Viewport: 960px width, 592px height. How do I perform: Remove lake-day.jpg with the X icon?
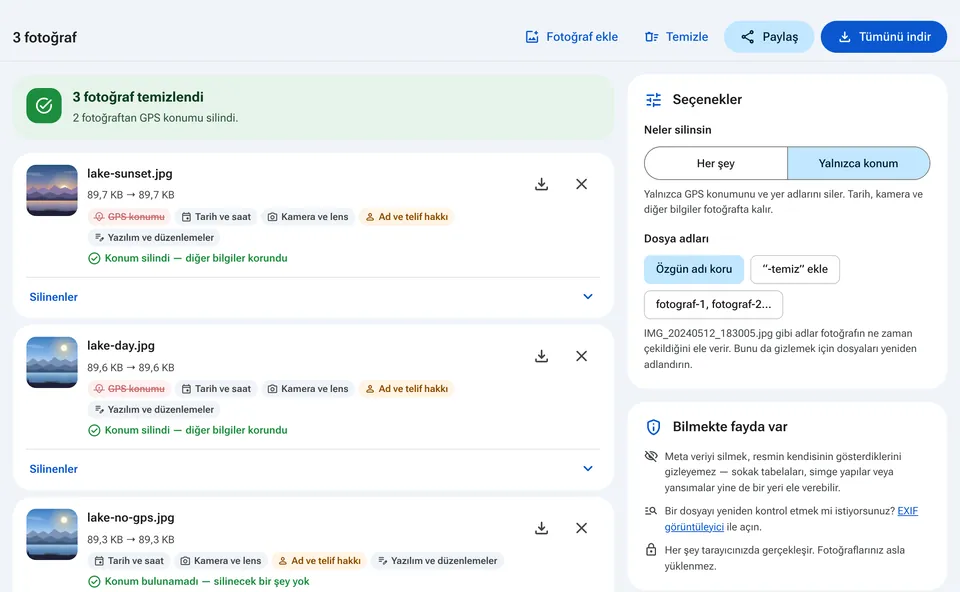click(582, 356)
